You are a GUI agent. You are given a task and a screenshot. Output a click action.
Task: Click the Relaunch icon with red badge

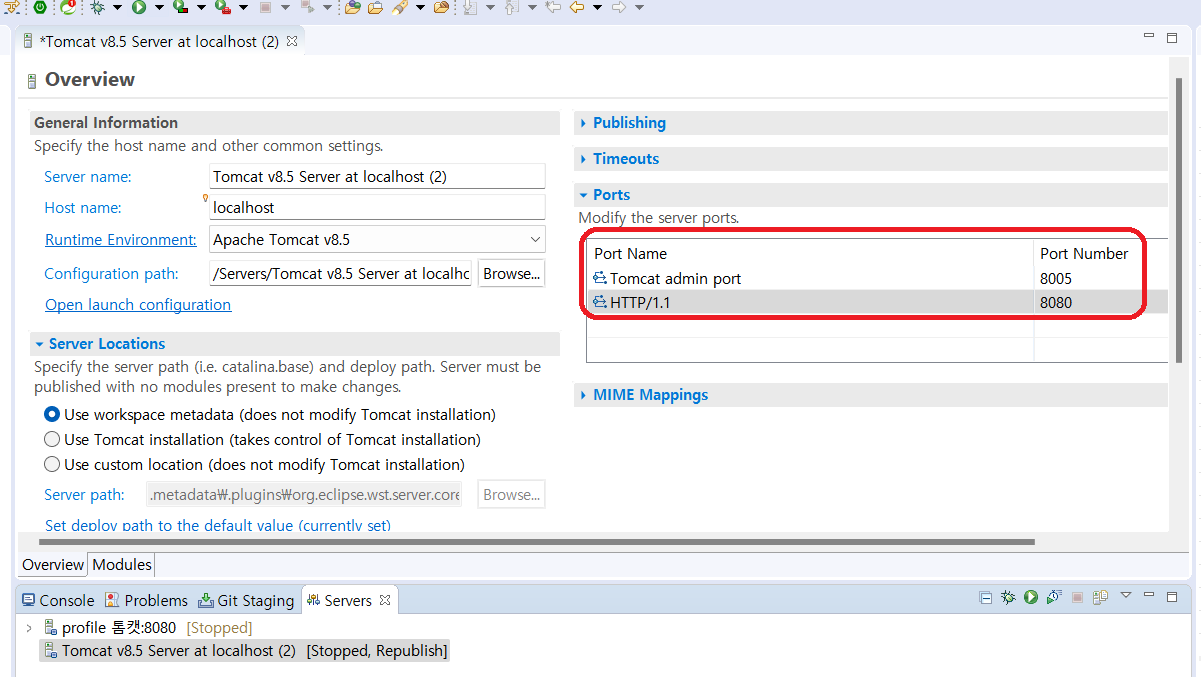[67, 7]
